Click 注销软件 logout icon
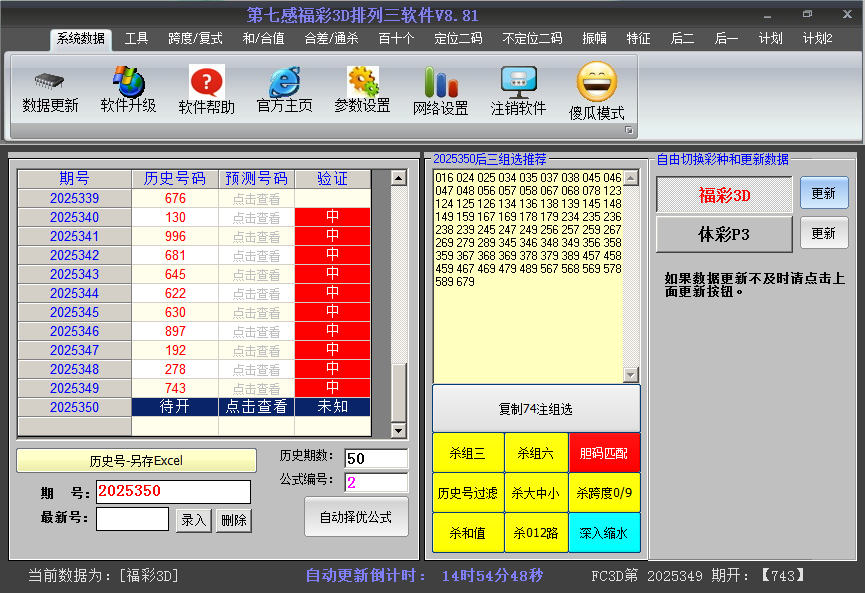This screenshot has height=593, width=865. tap(519, 90)
